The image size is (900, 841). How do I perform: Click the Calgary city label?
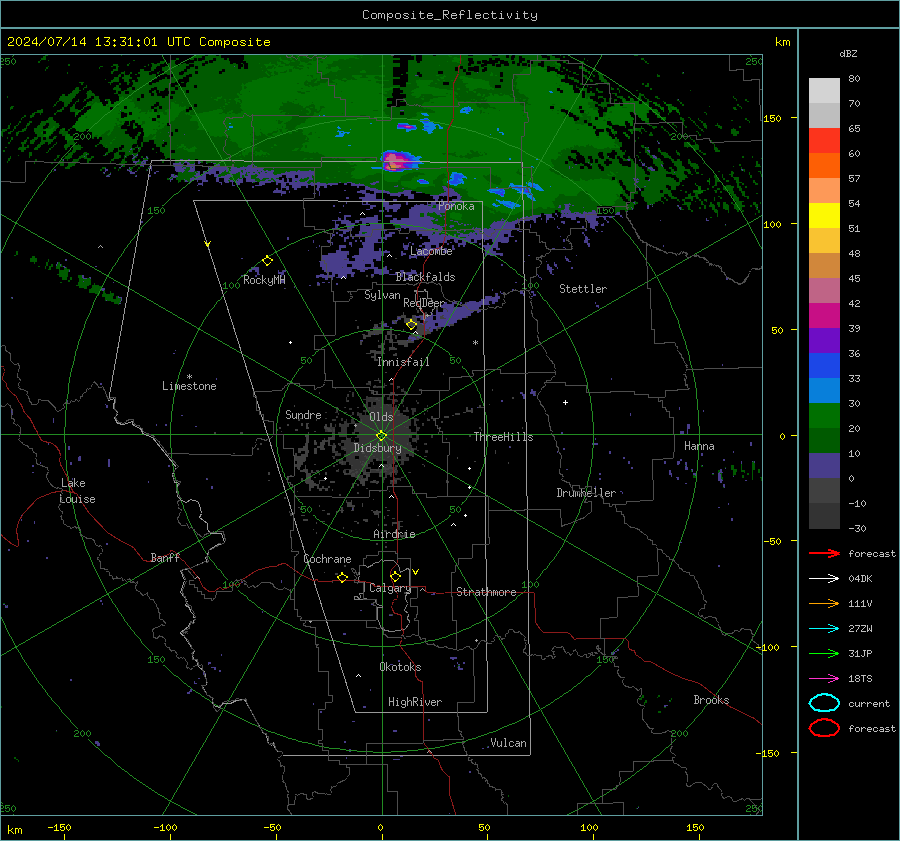pyautogui.click(x=390, y=588)
